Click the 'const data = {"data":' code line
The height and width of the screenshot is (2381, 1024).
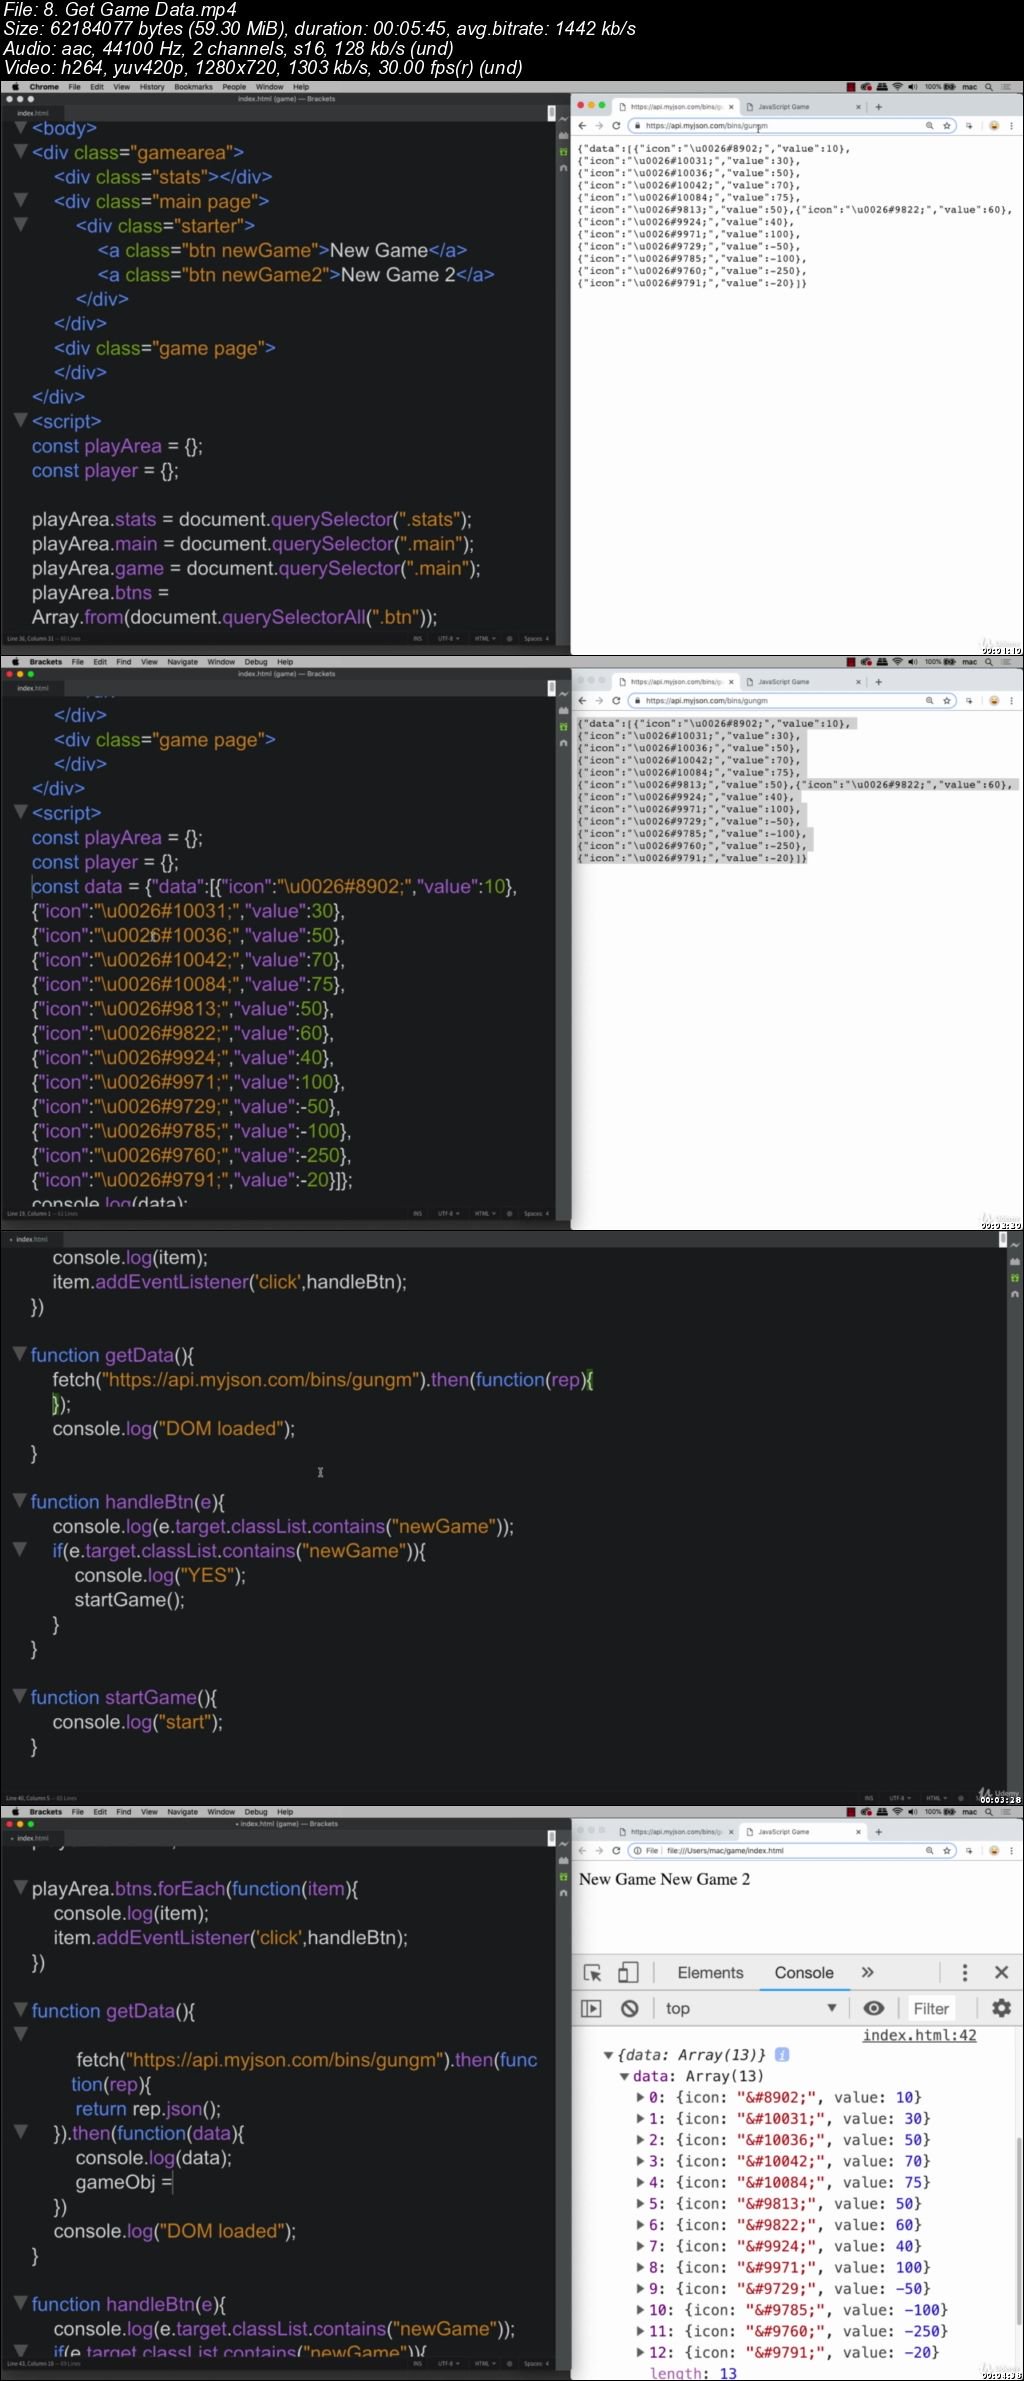[275, 887]
